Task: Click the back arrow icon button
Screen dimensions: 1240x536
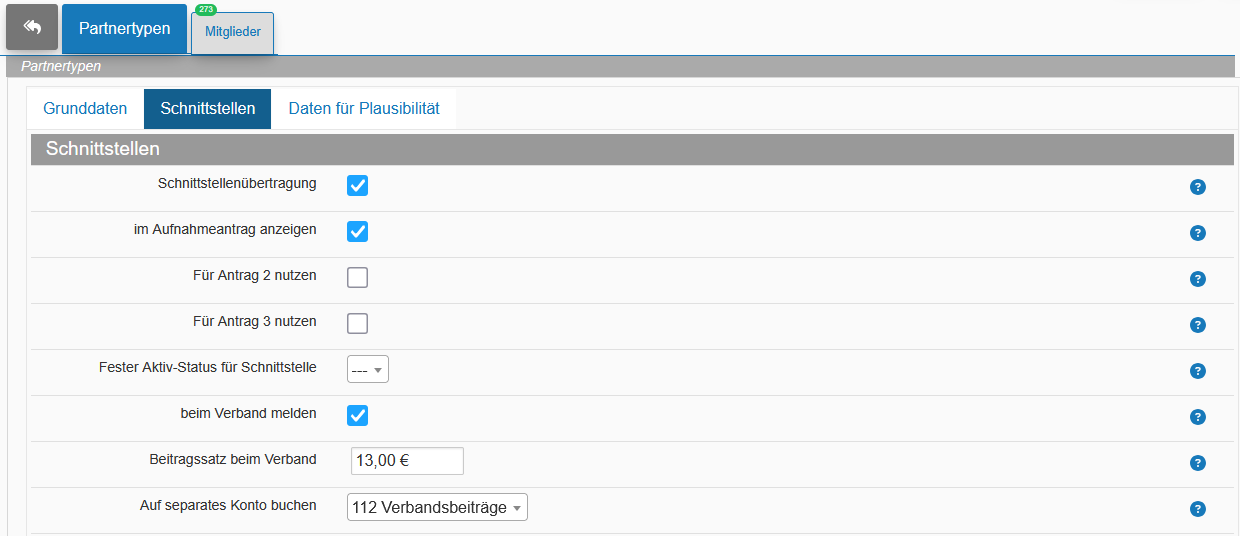Action: click(x=32, y=27)
